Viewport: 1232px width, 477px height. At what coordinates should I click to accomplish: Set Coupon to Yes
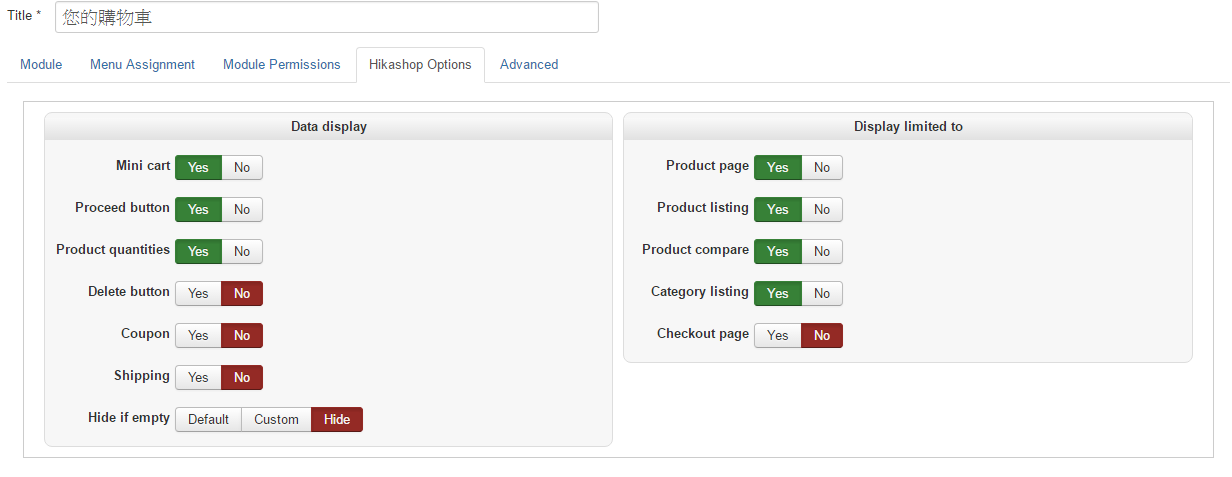pos(198,335)
